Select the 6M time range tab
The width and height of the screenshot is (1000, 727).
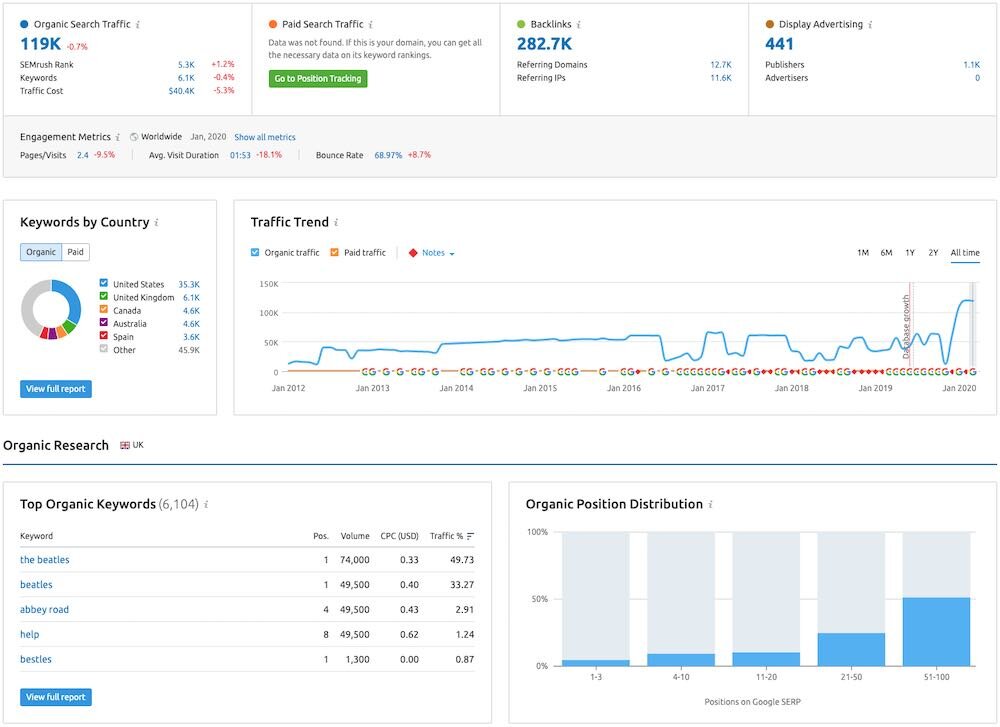point(885,252)
